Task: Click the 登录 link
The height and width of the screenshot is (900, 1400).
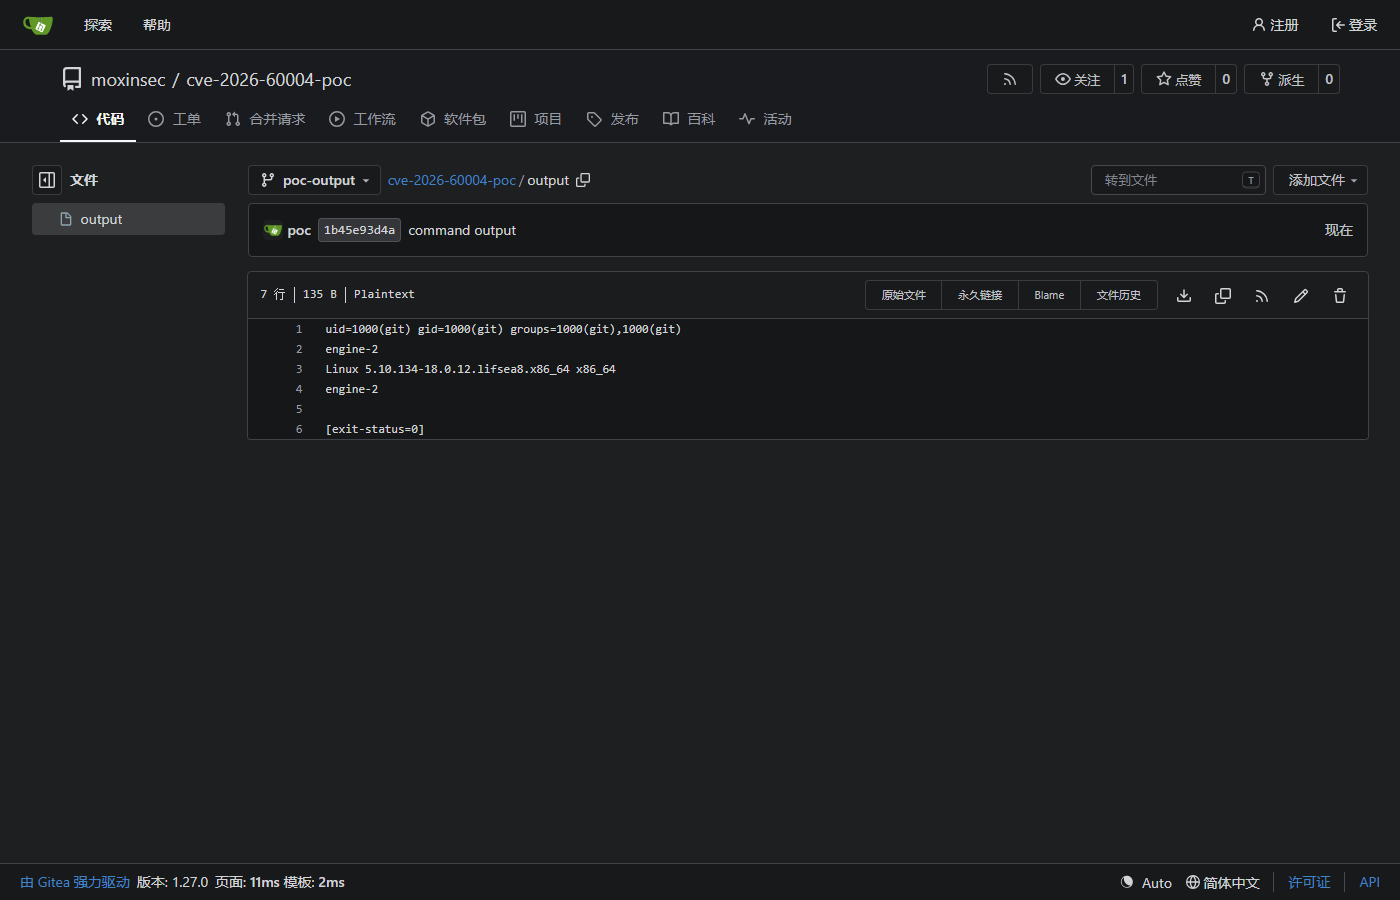Action: [x=1354, y=25]
